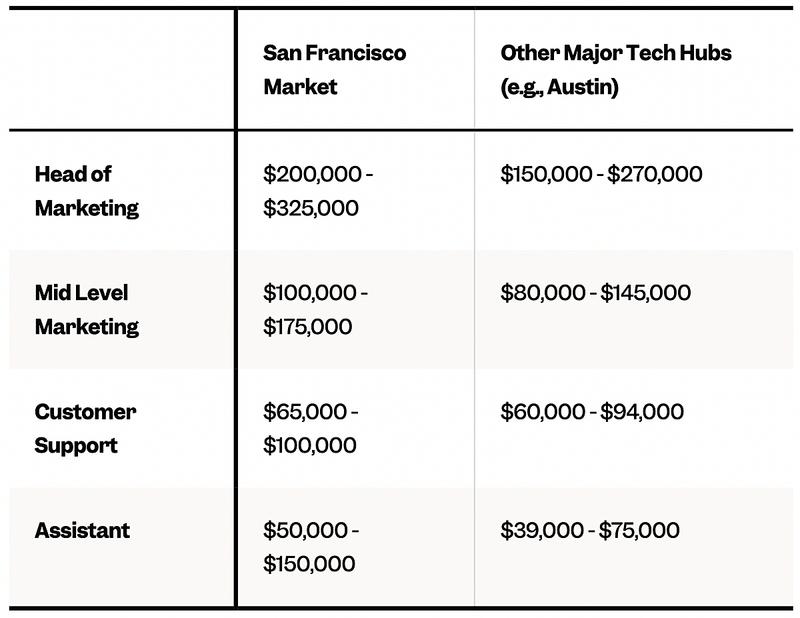Click the San Francisco Market column header
Image resolution: width=800 pixels, height=618 pixels.
(x=334, y=69)
